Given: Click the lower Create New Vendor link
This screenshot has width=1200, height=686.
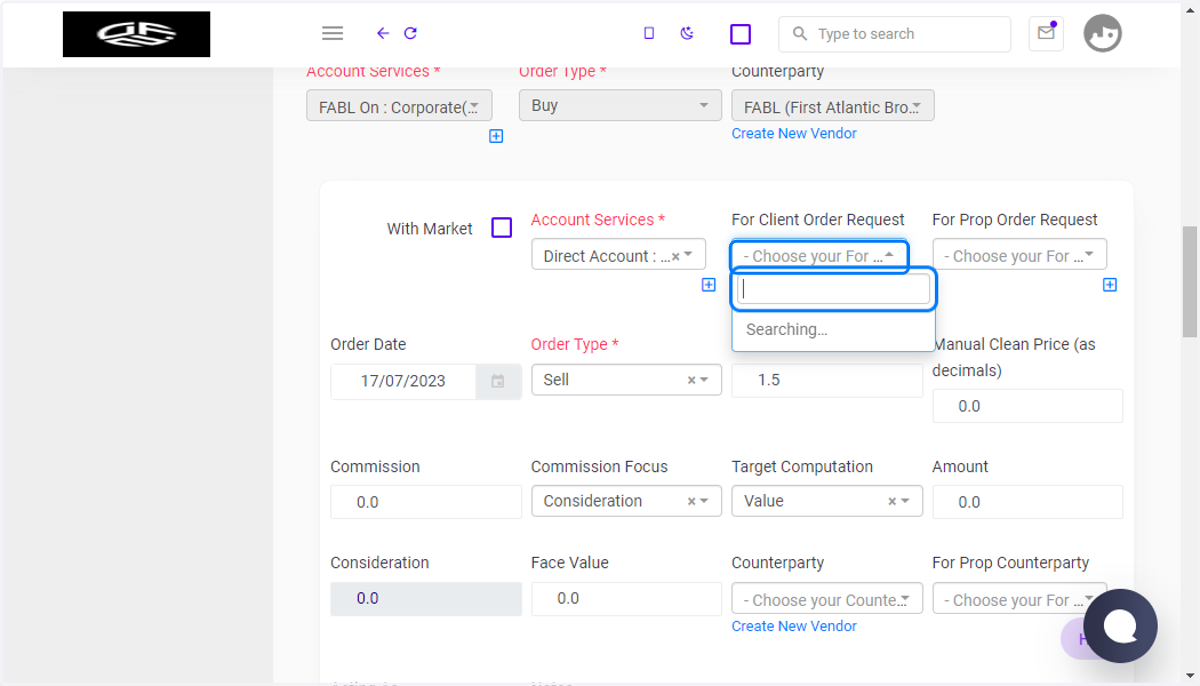Looking at the screenshot, I should (x=794, y=626).
